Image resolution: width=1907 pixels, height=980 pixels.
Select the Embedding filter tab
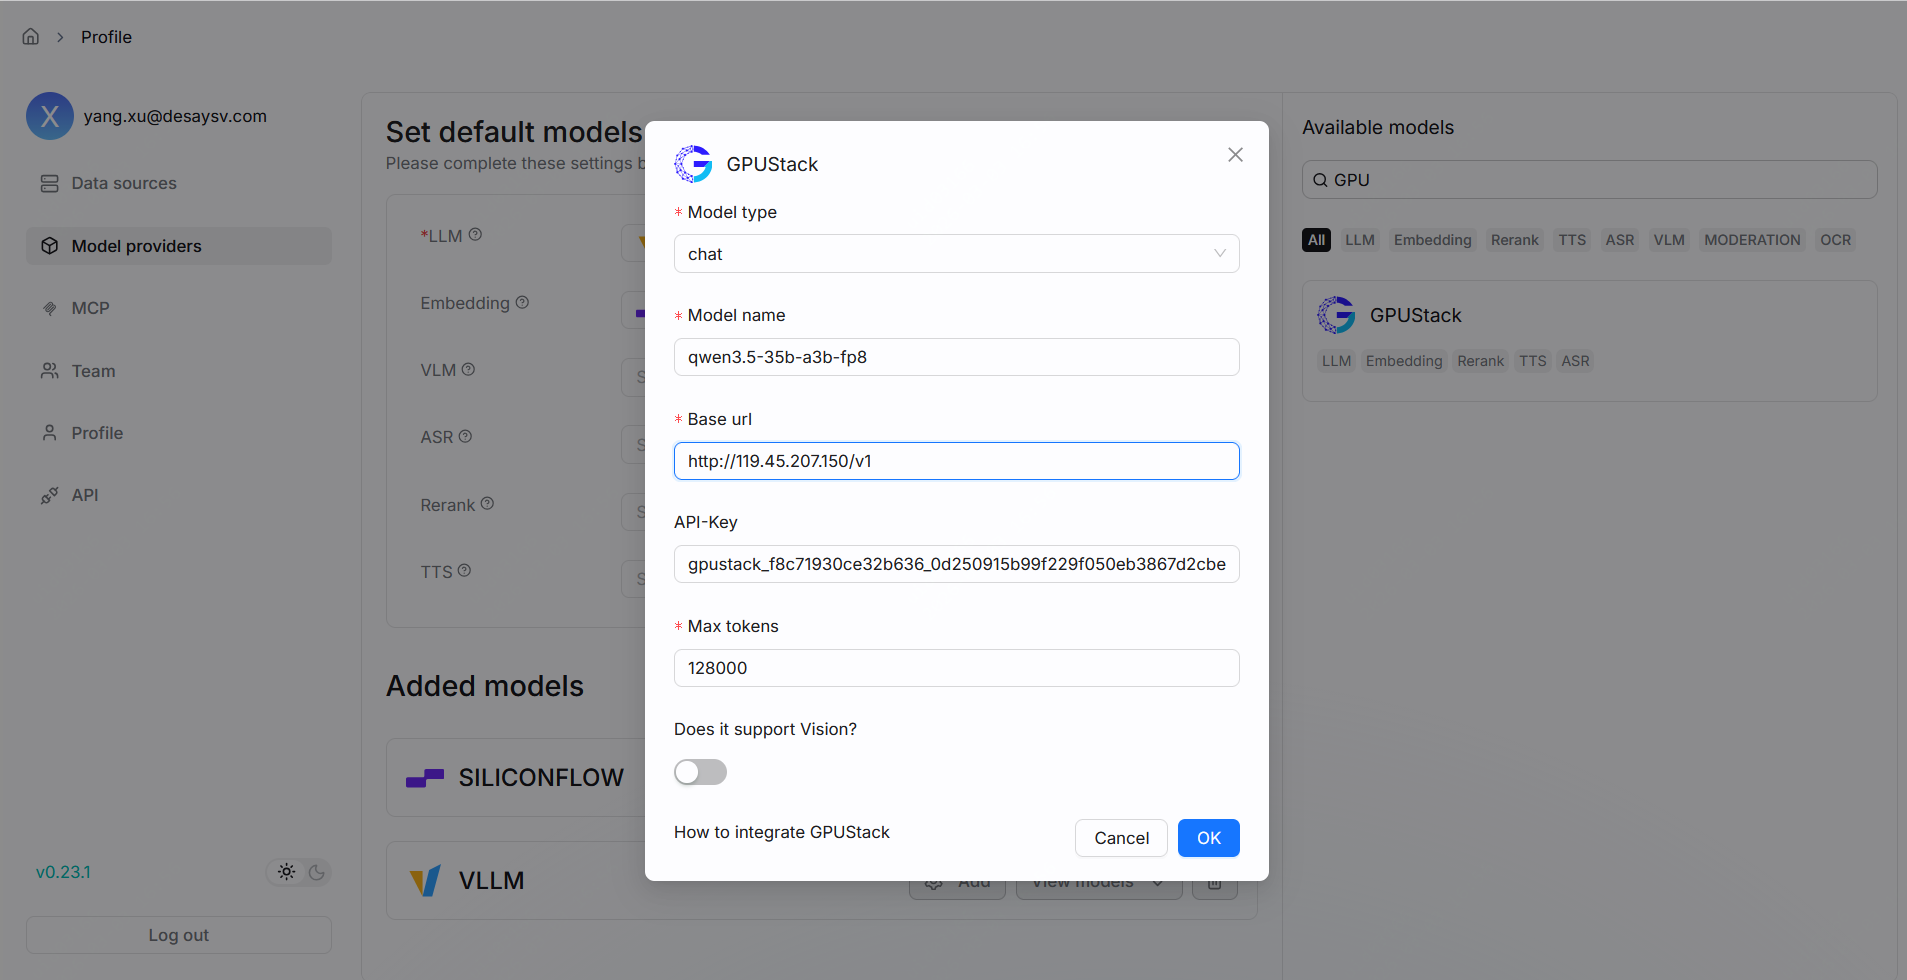pyautogui.click(x=1433, y=240)
